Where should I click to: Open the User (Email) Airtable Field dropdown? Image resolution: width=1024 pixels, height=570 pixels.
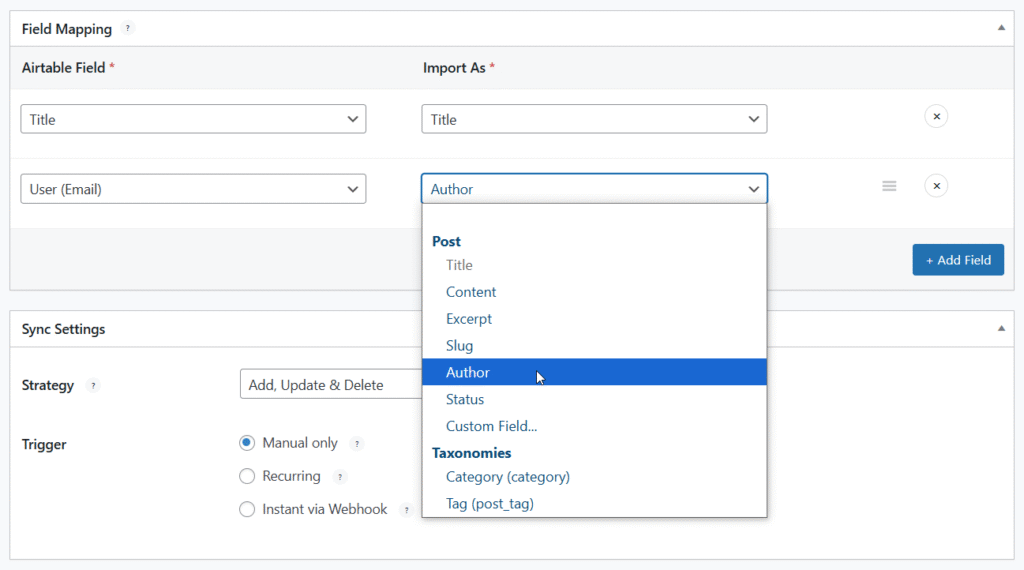click(193, 189)
